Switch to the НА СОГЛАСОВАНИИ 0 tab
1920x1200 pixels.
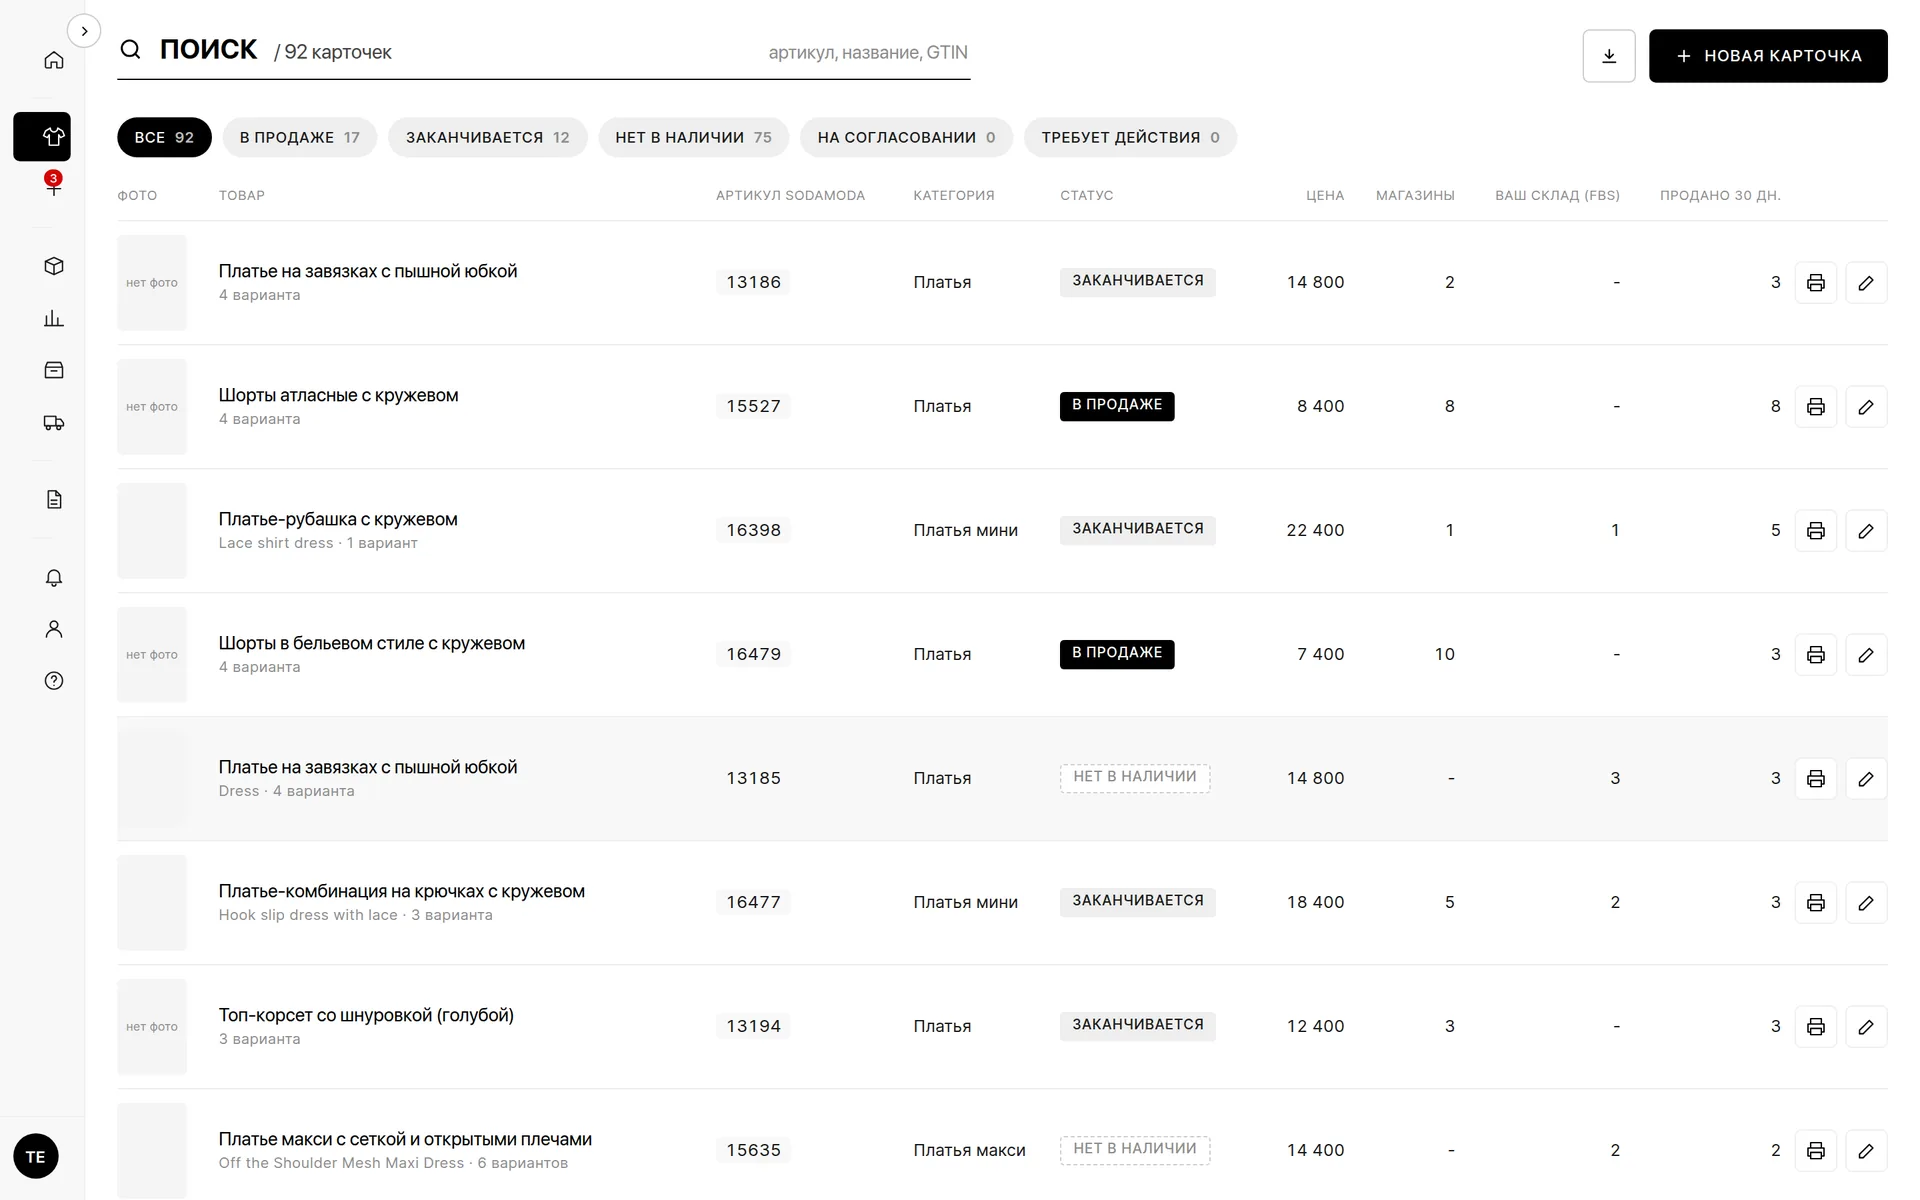click(906, 137)
